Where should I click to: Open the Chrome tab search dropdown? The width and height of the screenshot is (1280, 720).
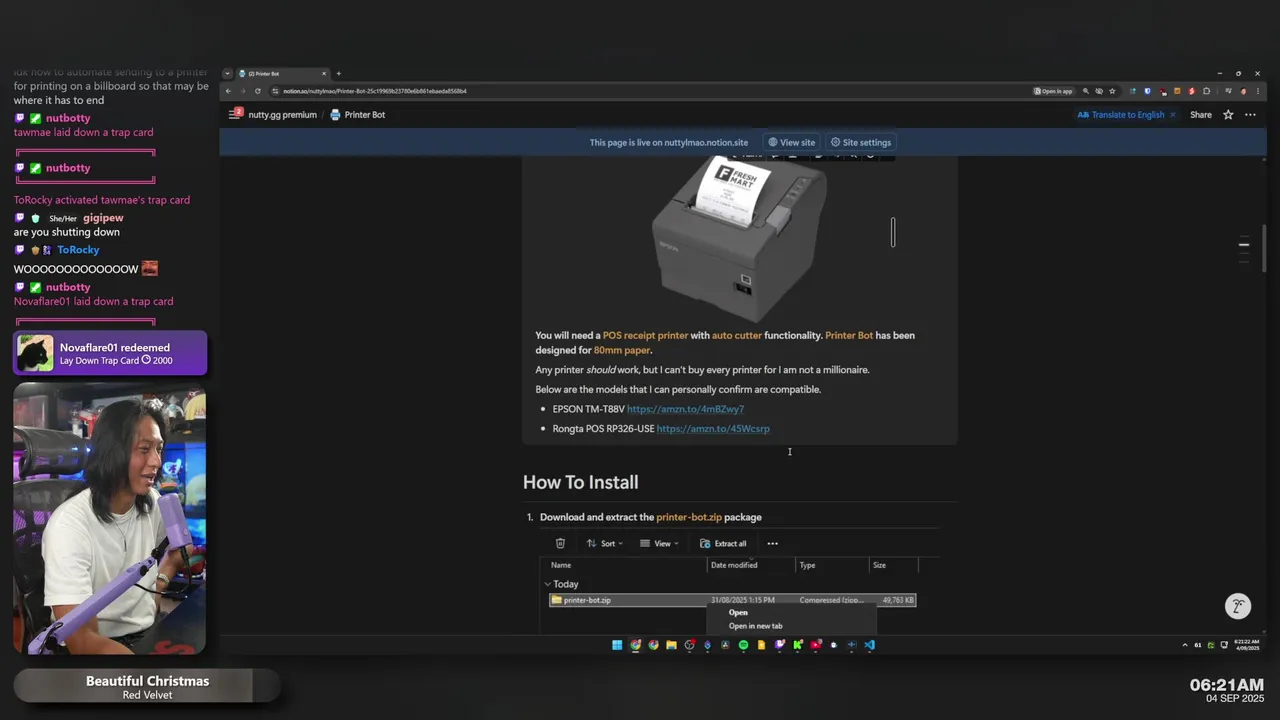click(x=227, y=73)
